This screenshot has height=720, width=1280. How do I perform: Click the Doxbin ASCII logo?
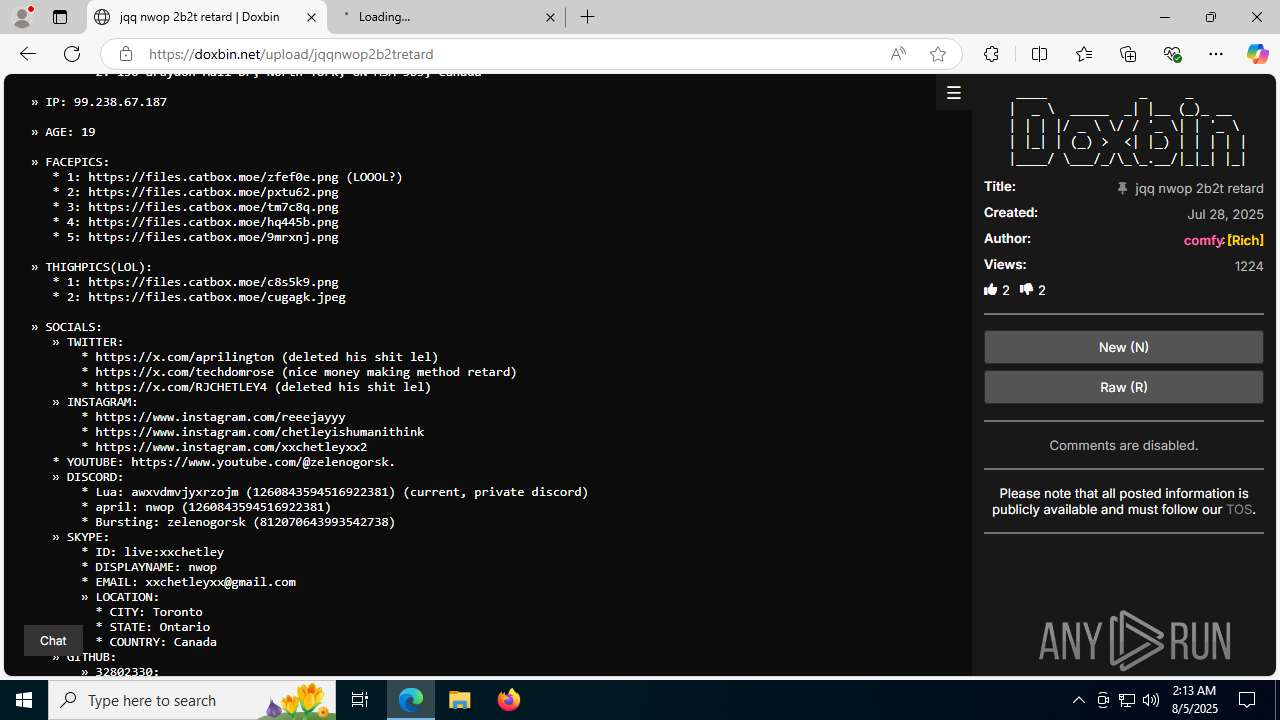click(x=1127, y=132)
